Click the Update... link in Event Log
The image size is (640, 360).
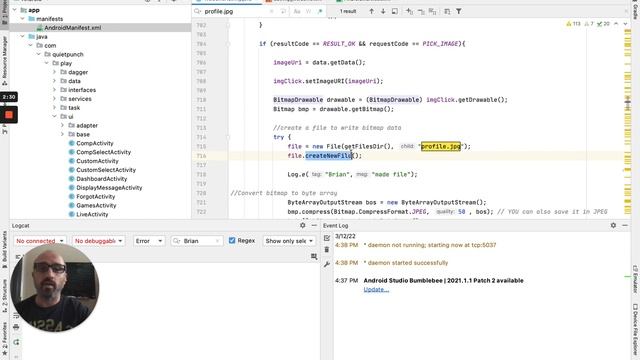click(x=376, y=289)
